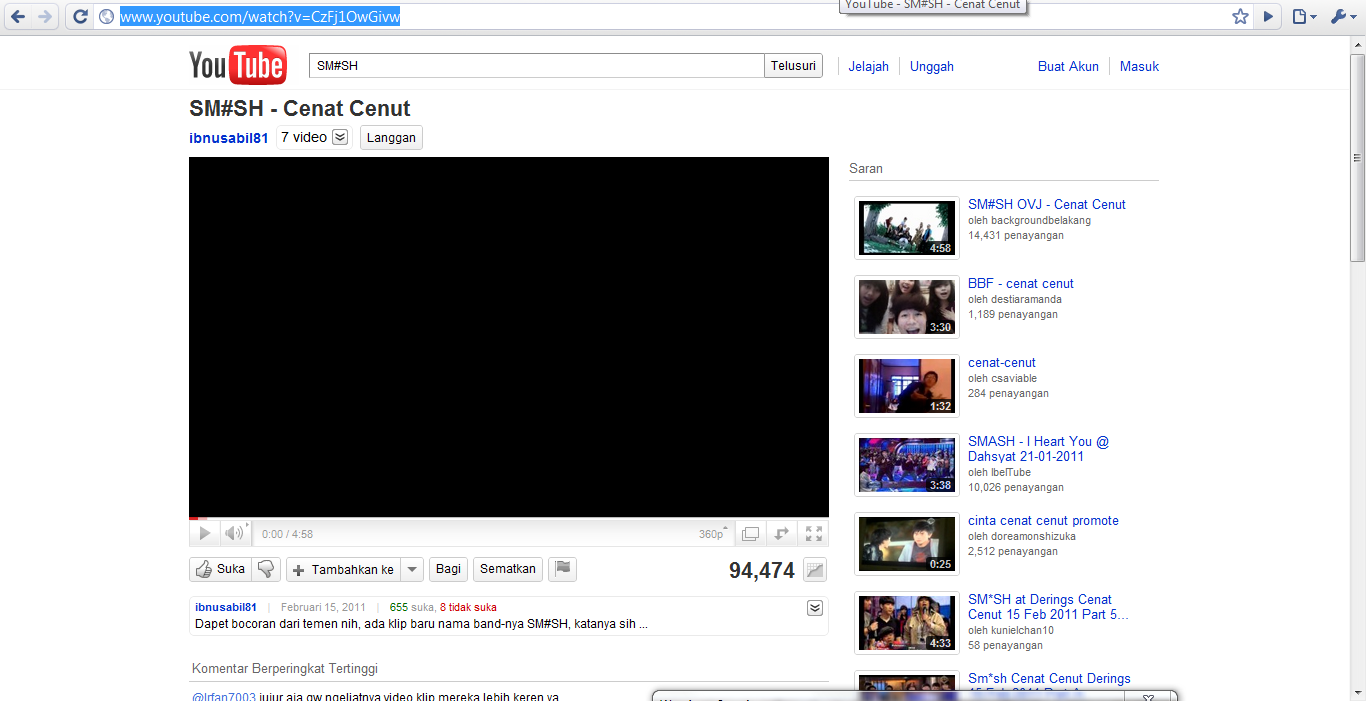Open the SM#SH OVJ - Cenat Cenut link

click(x=1047, y=204)
